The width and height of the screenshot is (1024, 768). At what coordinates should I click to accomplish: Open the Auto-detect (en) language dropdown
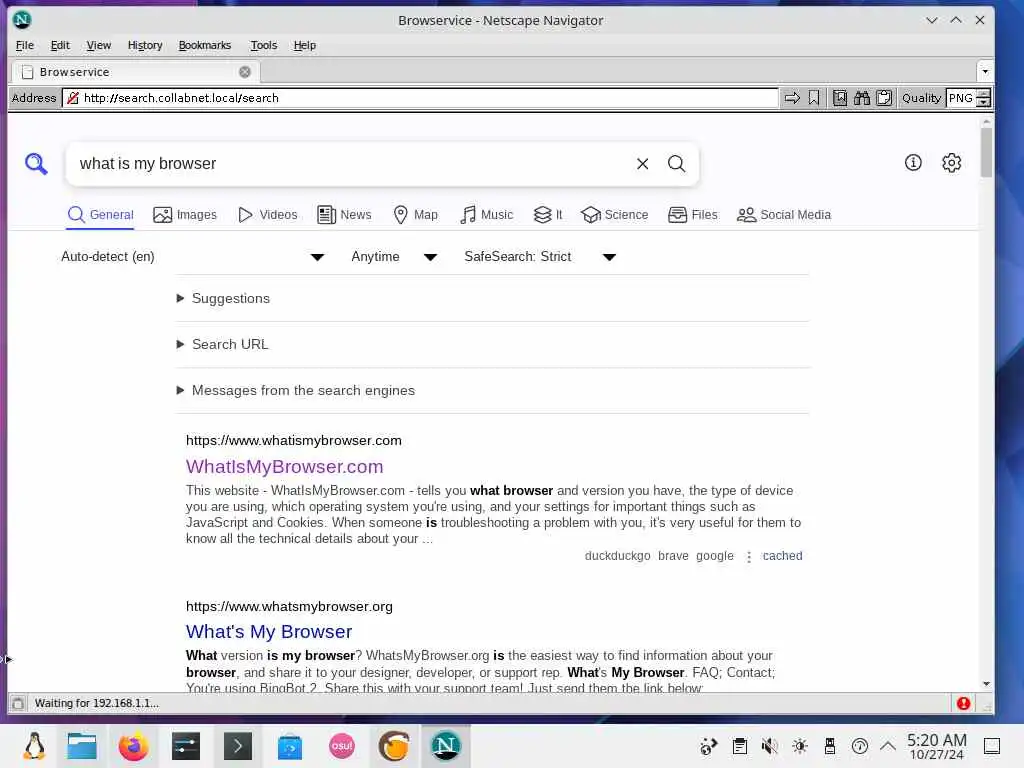[193, 257]
